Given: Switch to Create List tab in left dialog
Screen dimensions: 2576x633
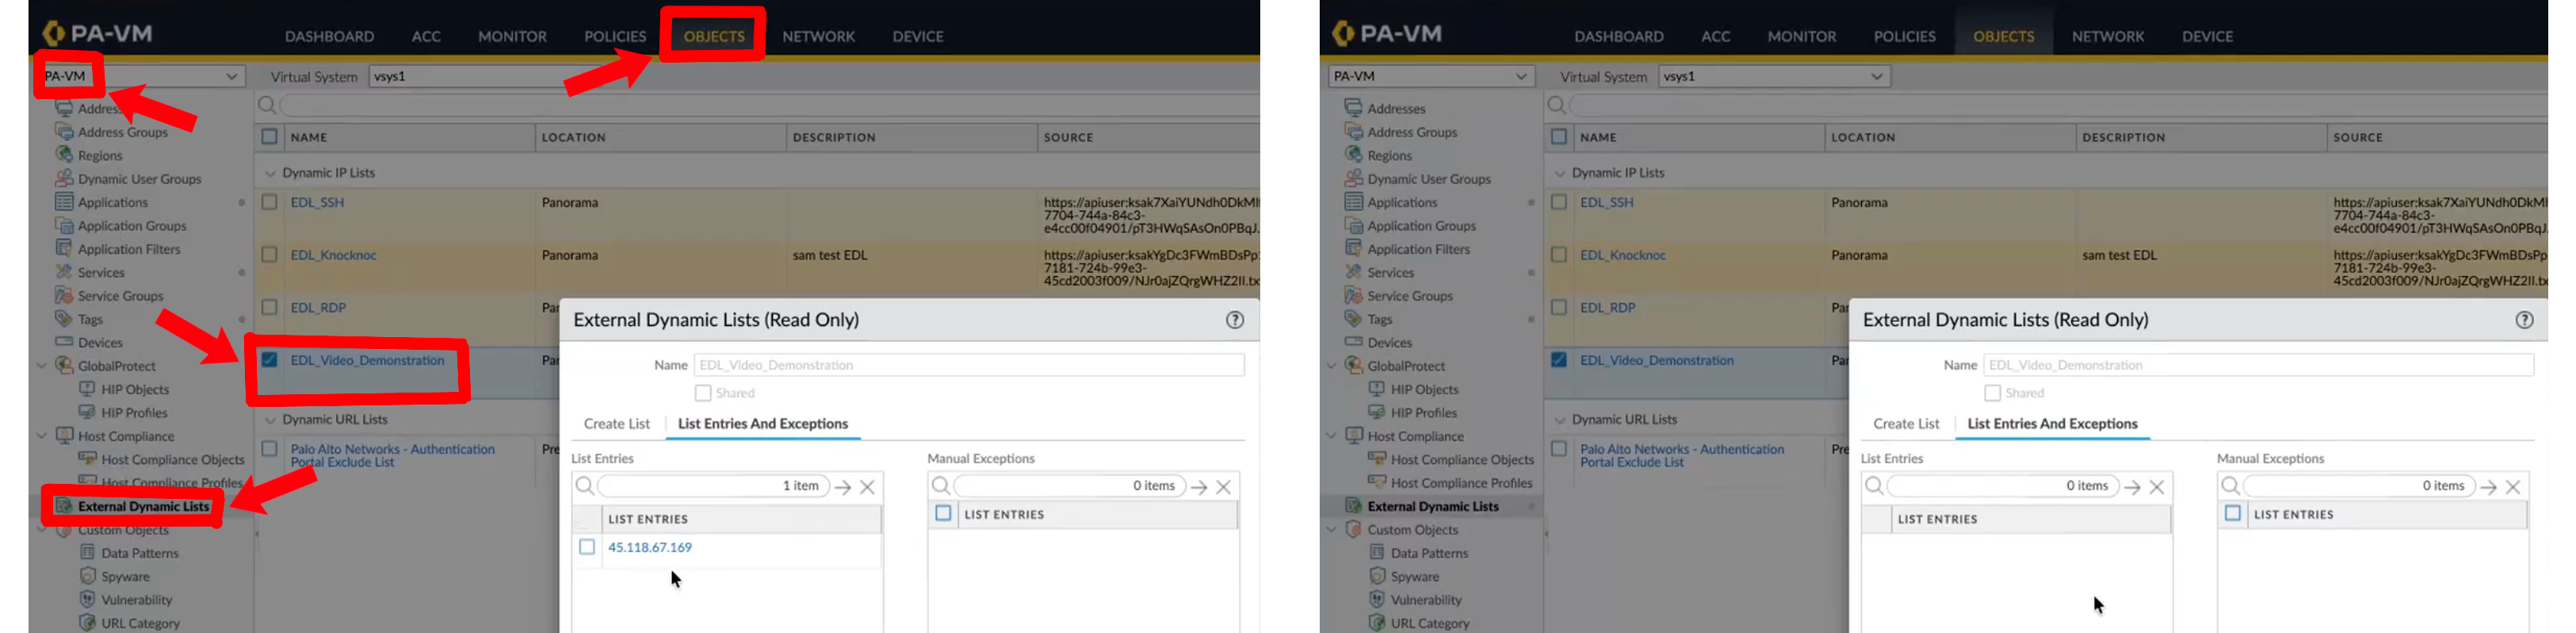Looking at the screenshot, I should pos(616,424).
